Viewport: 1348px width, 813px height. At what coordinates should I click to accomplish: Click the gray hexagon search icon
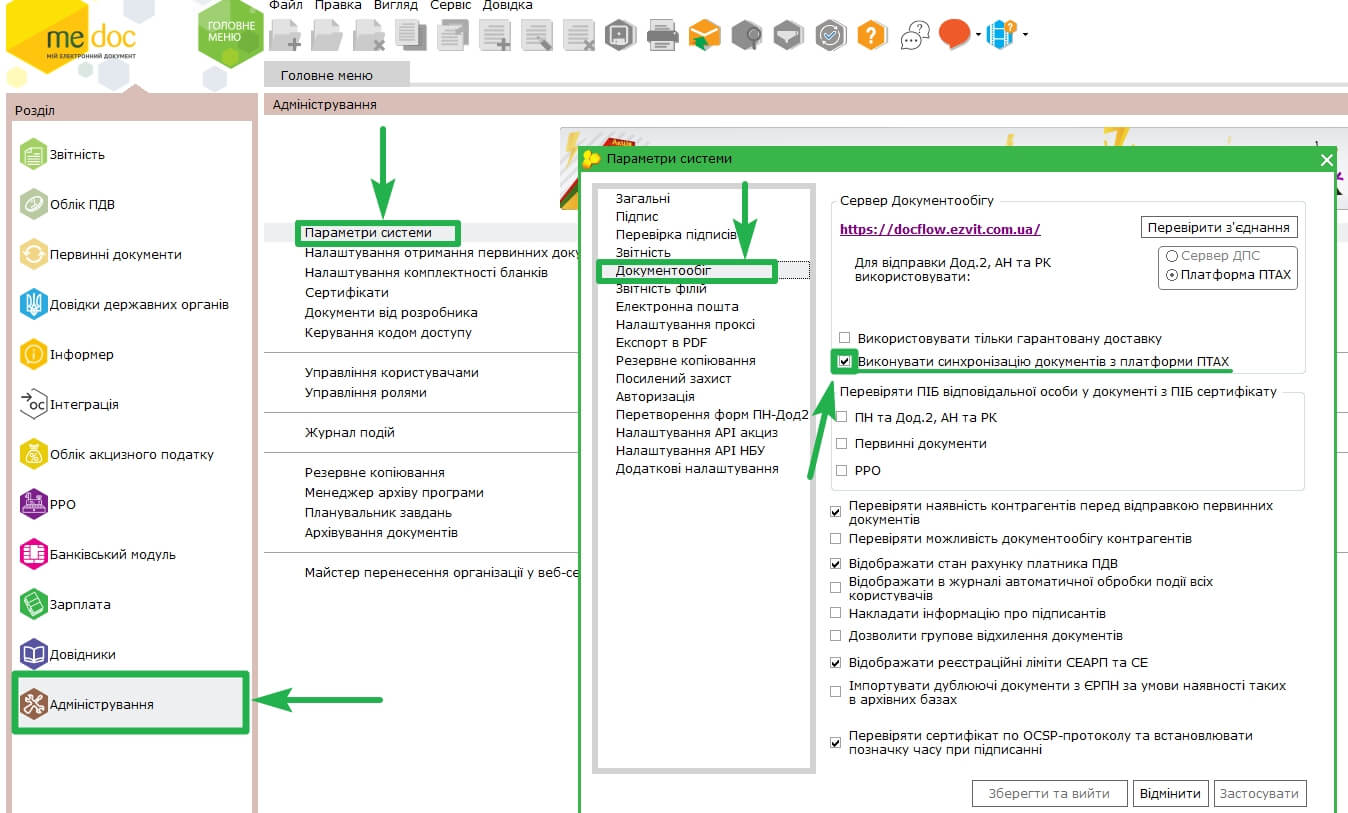747,36
